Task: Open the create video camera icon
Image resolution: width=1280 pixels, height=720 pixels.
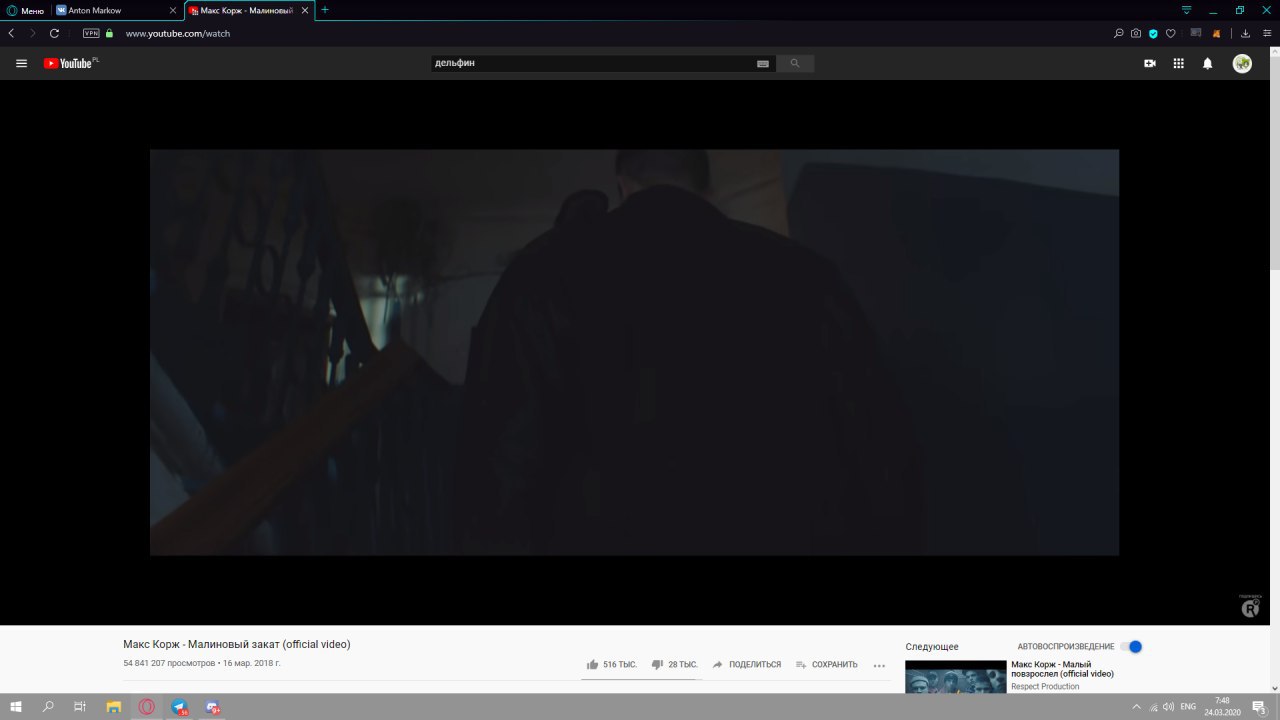Action: click(x=1150, y=63)
